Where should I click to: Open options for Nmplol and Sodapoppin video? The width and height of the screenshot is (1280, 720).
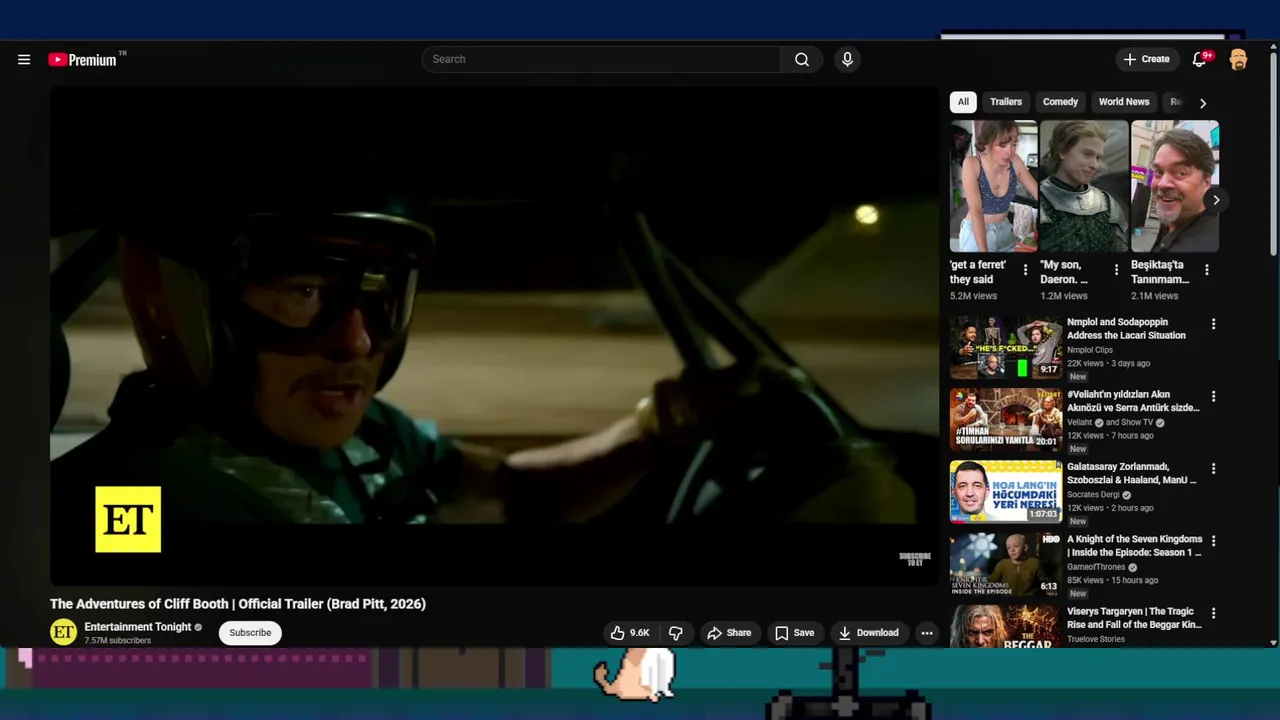pyautogui.click(x=1213, y=324)
